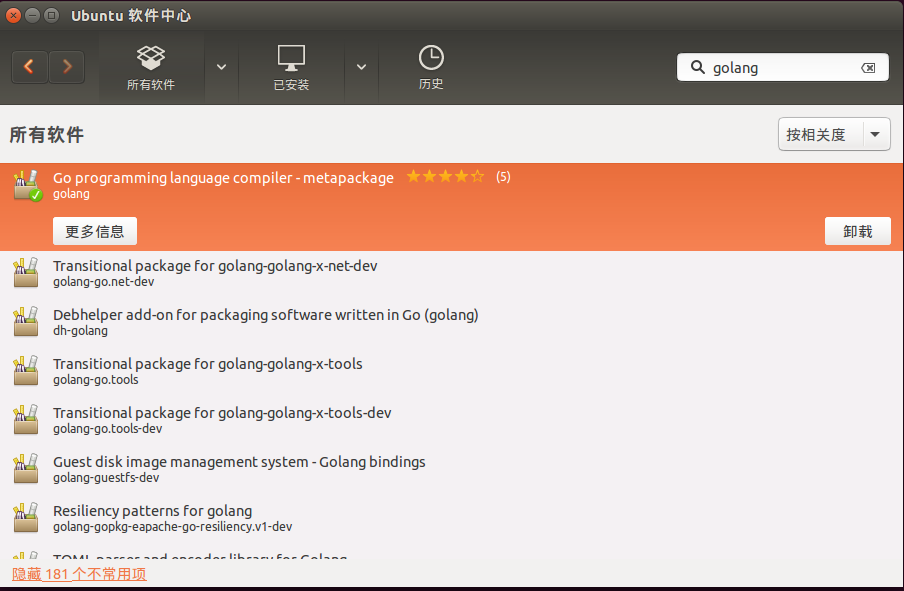Click the (5) review count
904x591 pixels.
tap(503, 176)
